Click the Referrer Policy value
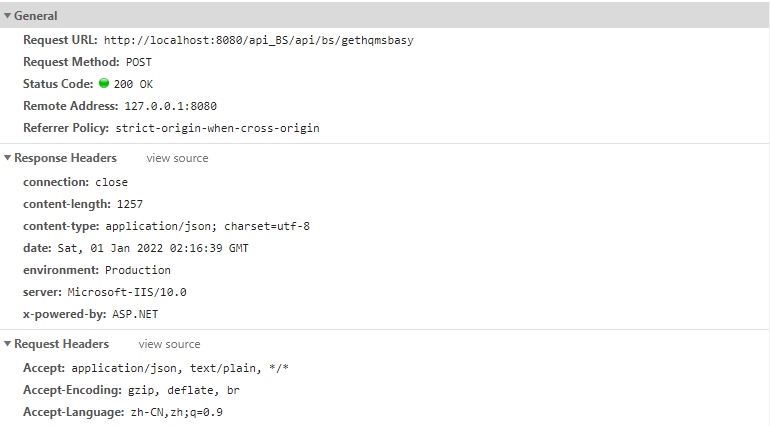 click(x=217, y=128)
